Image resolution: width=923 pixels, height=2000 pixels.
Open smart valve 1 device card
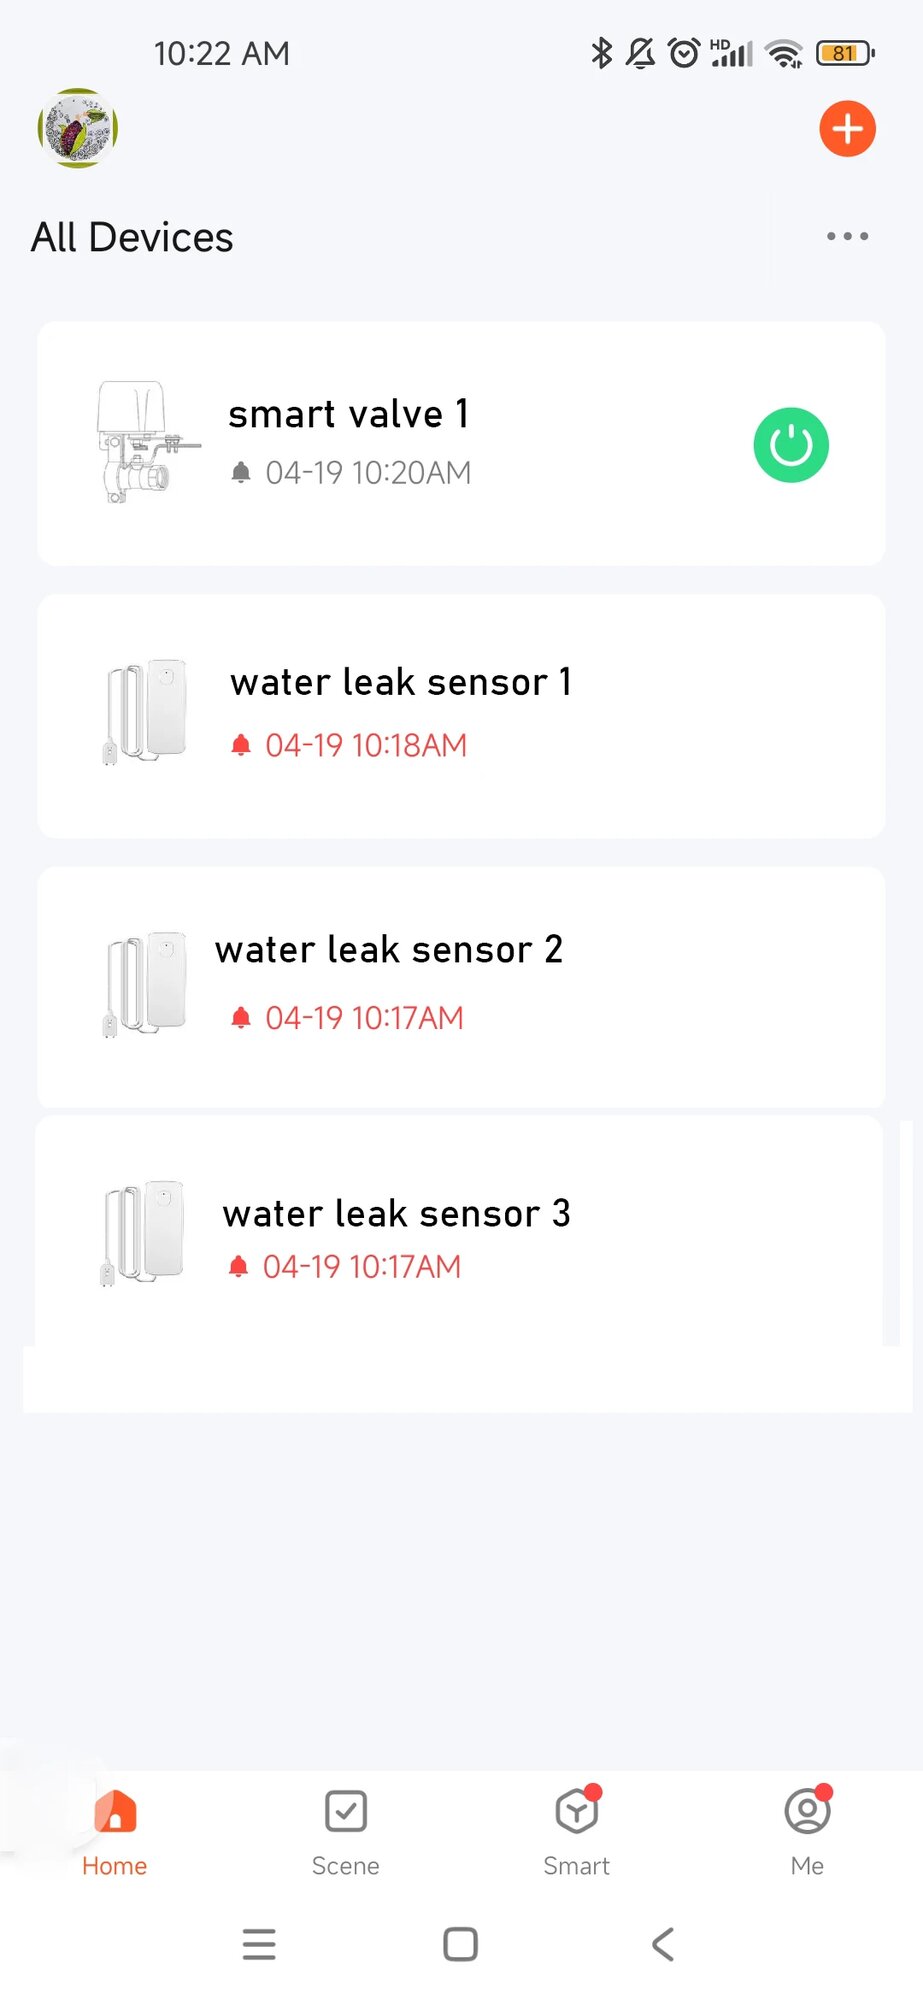tap(461, 444)
